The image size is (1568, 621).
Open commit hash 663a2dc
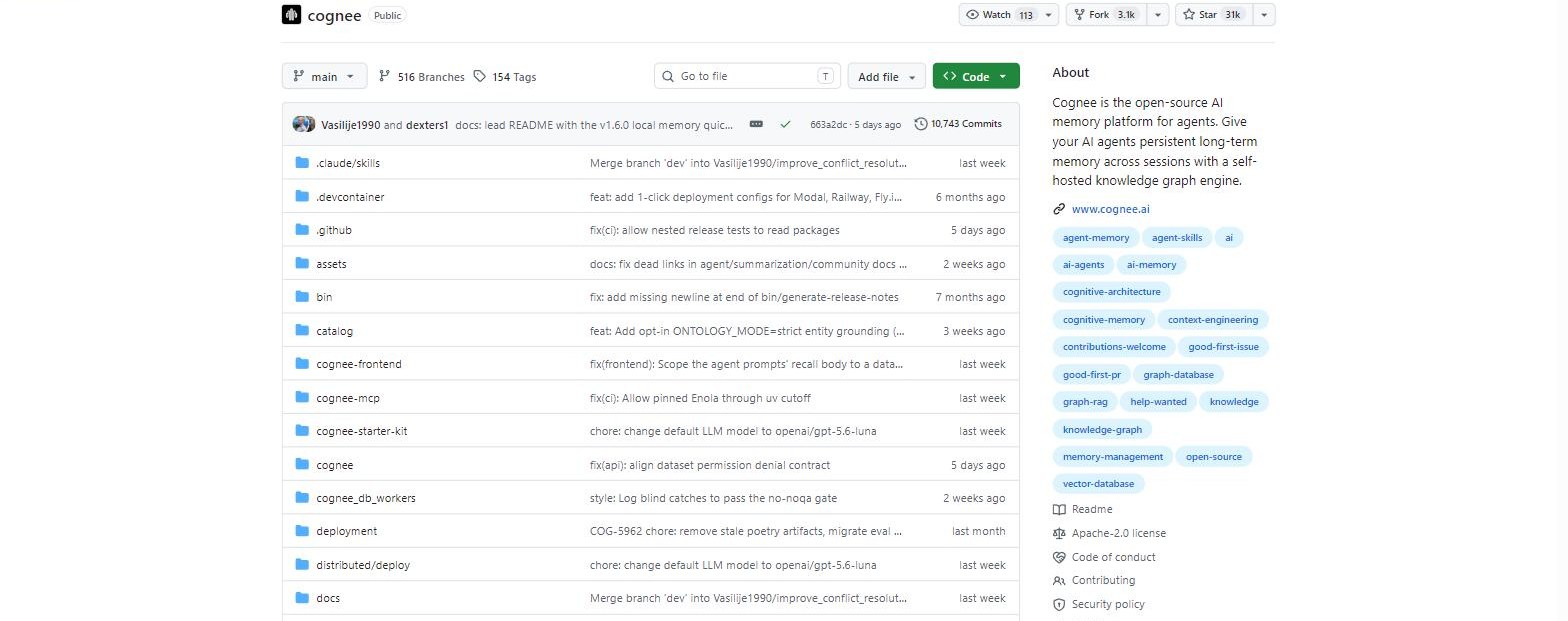829,125
